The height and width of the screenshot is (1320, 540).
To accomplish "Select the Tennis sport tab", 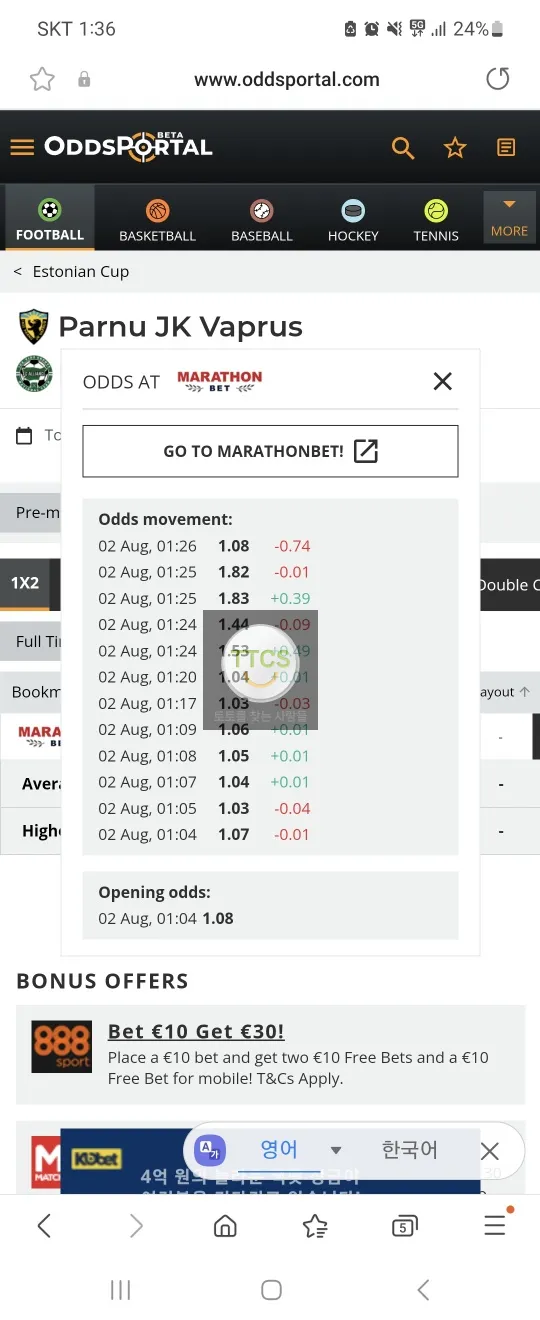I will click(436, 220).
